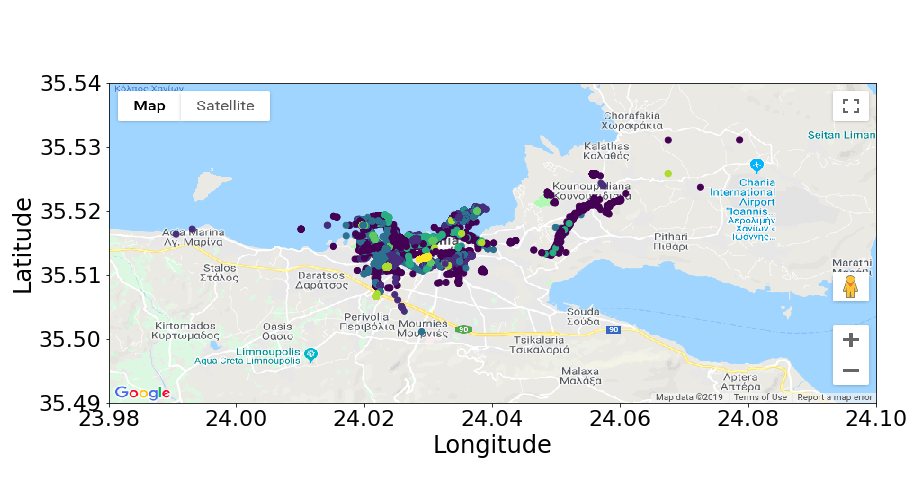The height and width of the screenshot is (486, 918).
Task: Zoom out with the minus button
Action: [x=851, y=370]
